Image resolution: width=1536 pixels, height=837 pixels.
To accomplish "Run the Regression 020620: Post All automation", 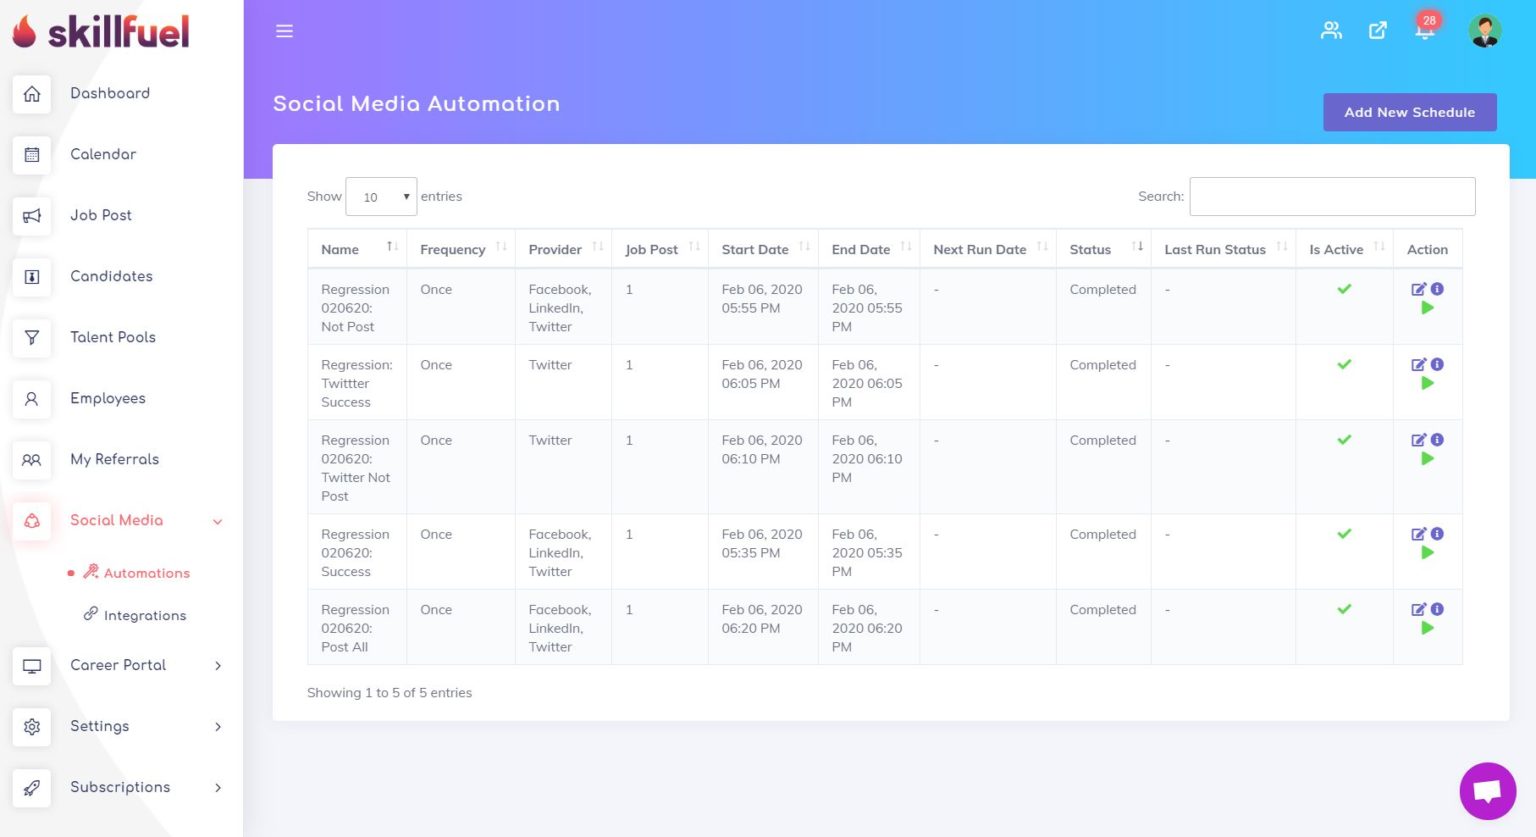I will point(1428,627).
